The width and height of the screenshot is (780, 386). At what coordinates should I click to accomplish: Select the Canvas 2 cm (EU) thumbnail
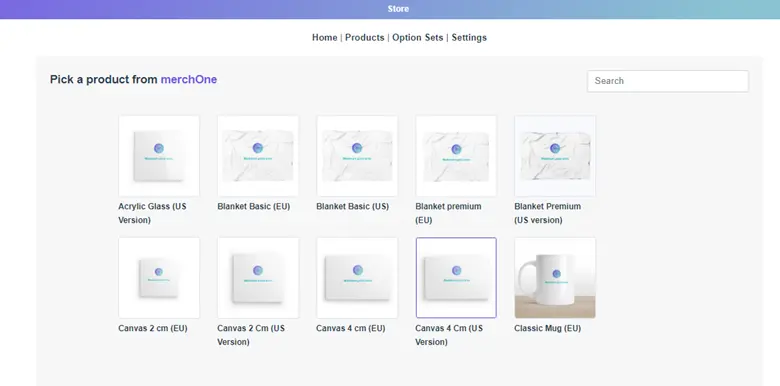pos(159,278)
